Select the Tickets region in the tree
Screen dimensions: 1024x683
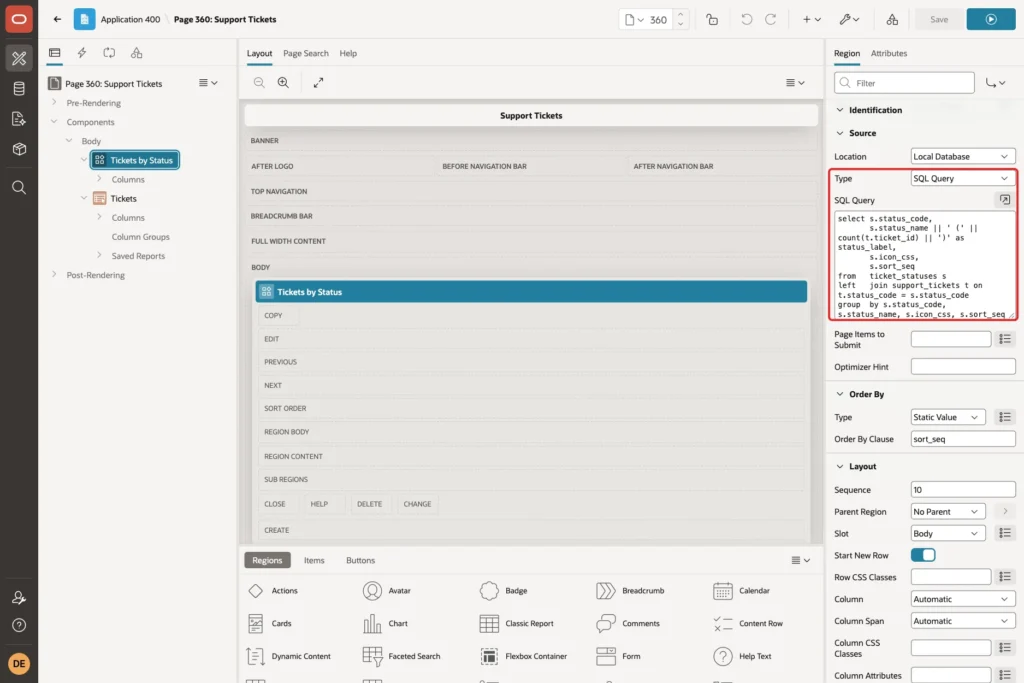[x=123, y=199]
